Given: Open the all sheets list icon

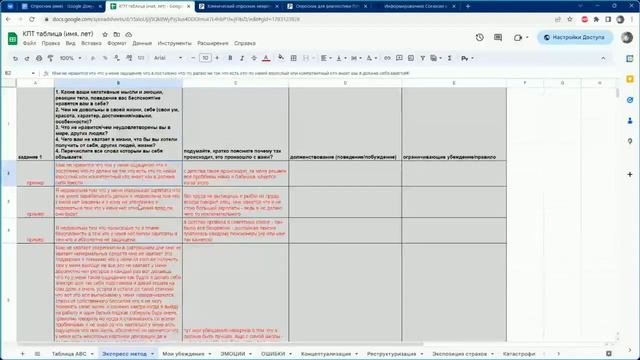Looking at the screenshot, I should 37,354.
